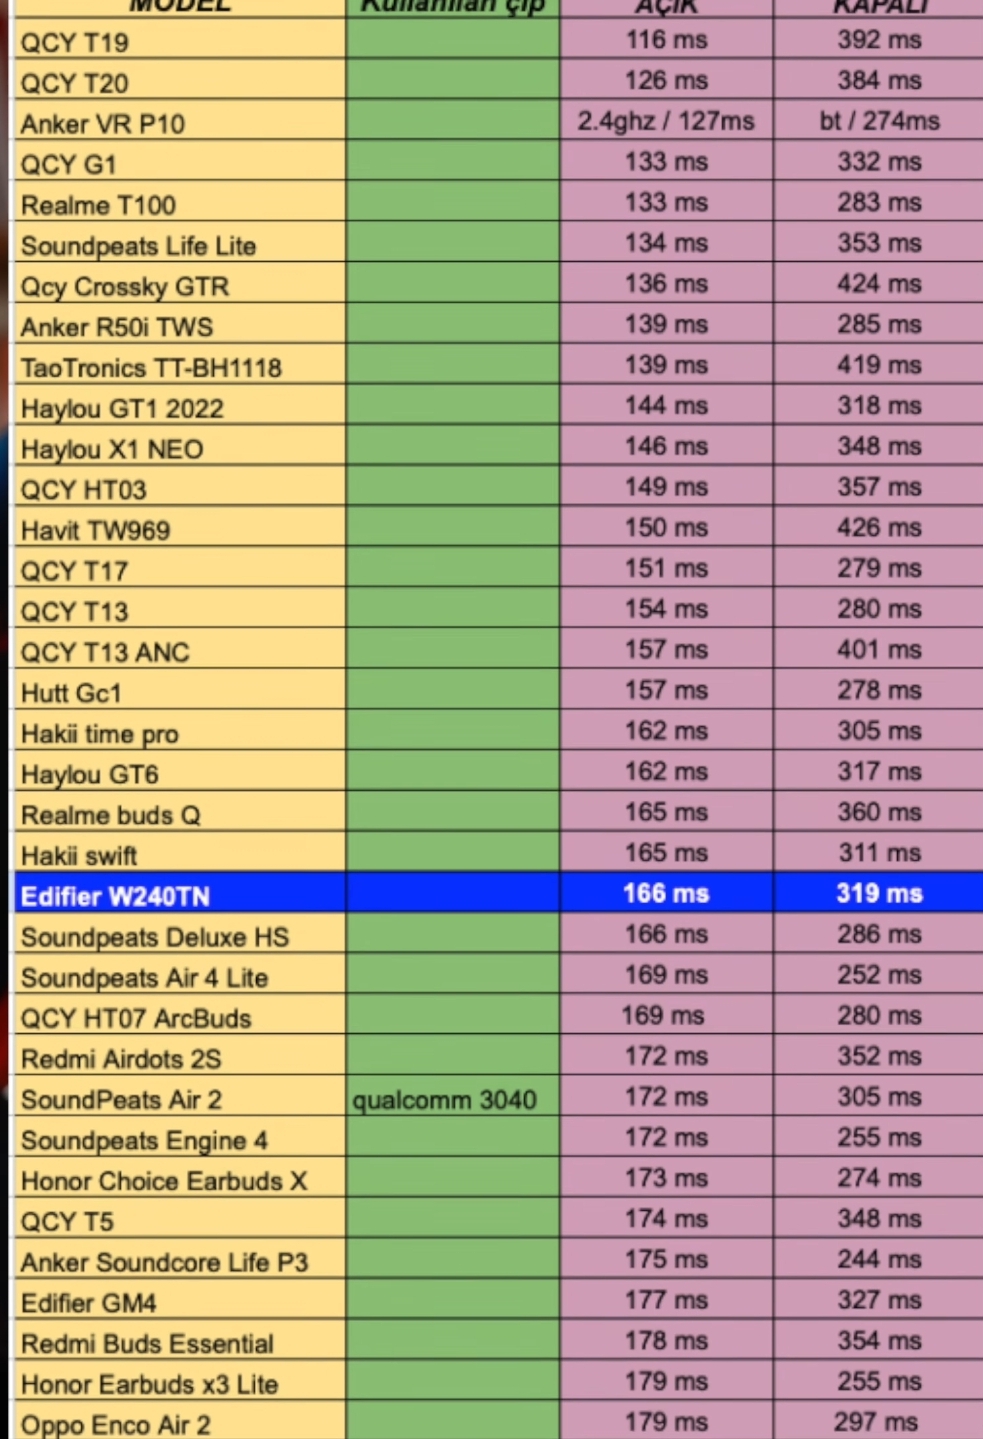983x1439 pixels.
Task: Select the 283 ms value
Action: click(x=879, y=202)
